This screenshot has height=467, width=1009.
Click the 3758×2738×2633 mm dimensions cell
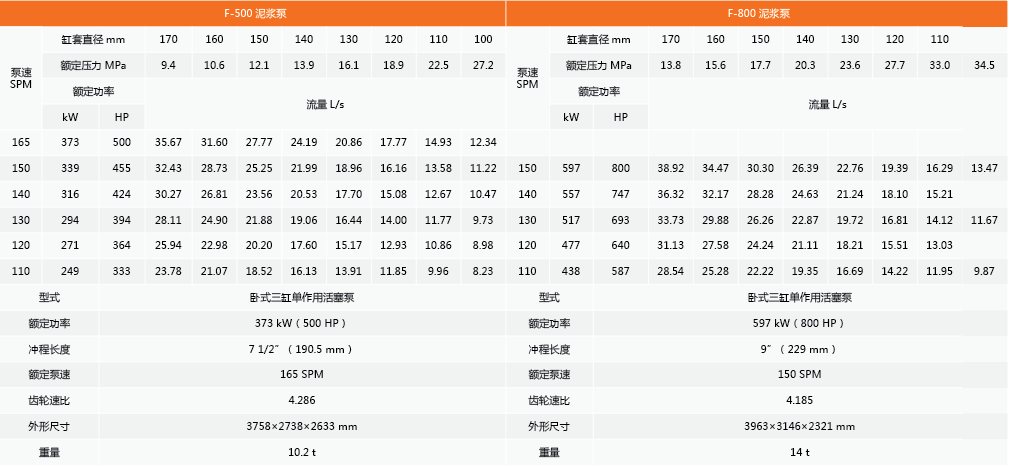pos(301,426)
